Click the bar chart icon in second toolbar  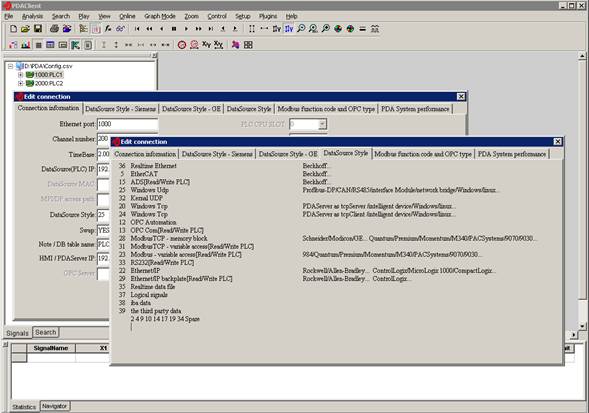[26, 45]
